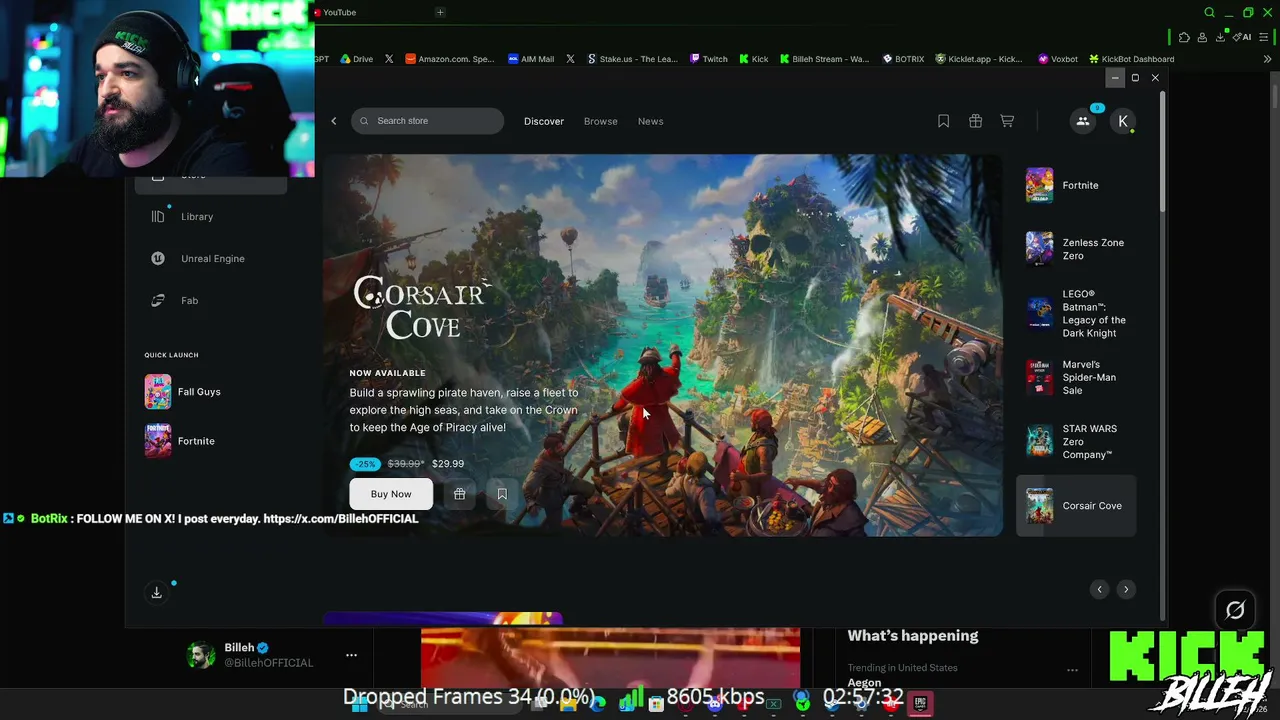Open Kick bookmark
This screenshot has height=720, width=1280.
(754, 59)
